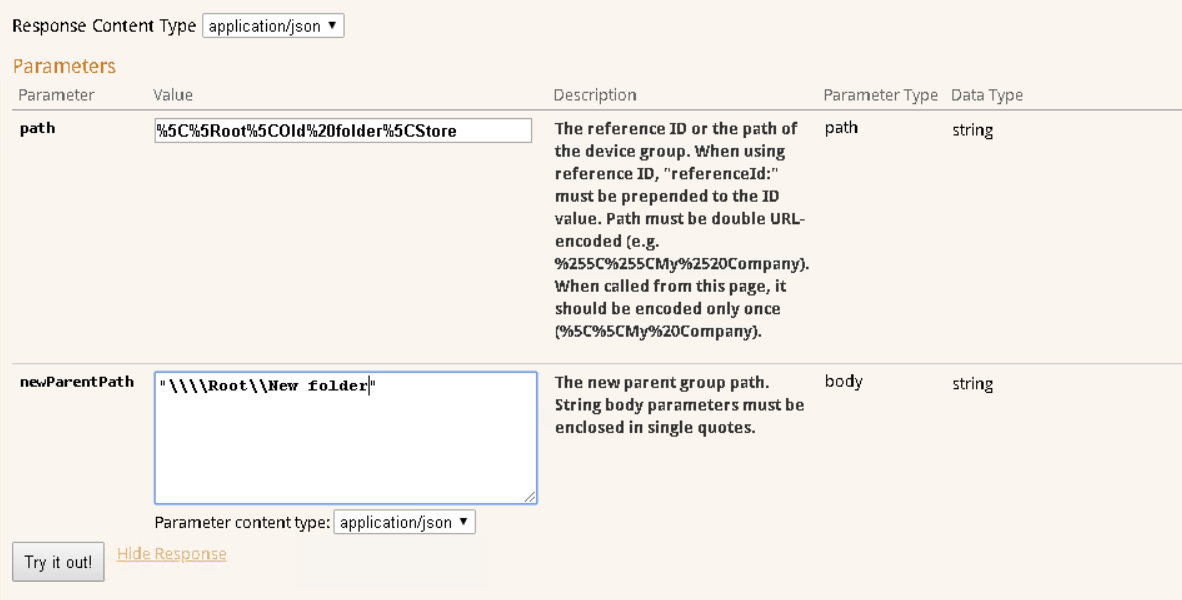Image resolution: width=1182 pixels, height=600 pixels.
Task: Open the Response Content Type dropdown
Action: (x=273, y=27)
